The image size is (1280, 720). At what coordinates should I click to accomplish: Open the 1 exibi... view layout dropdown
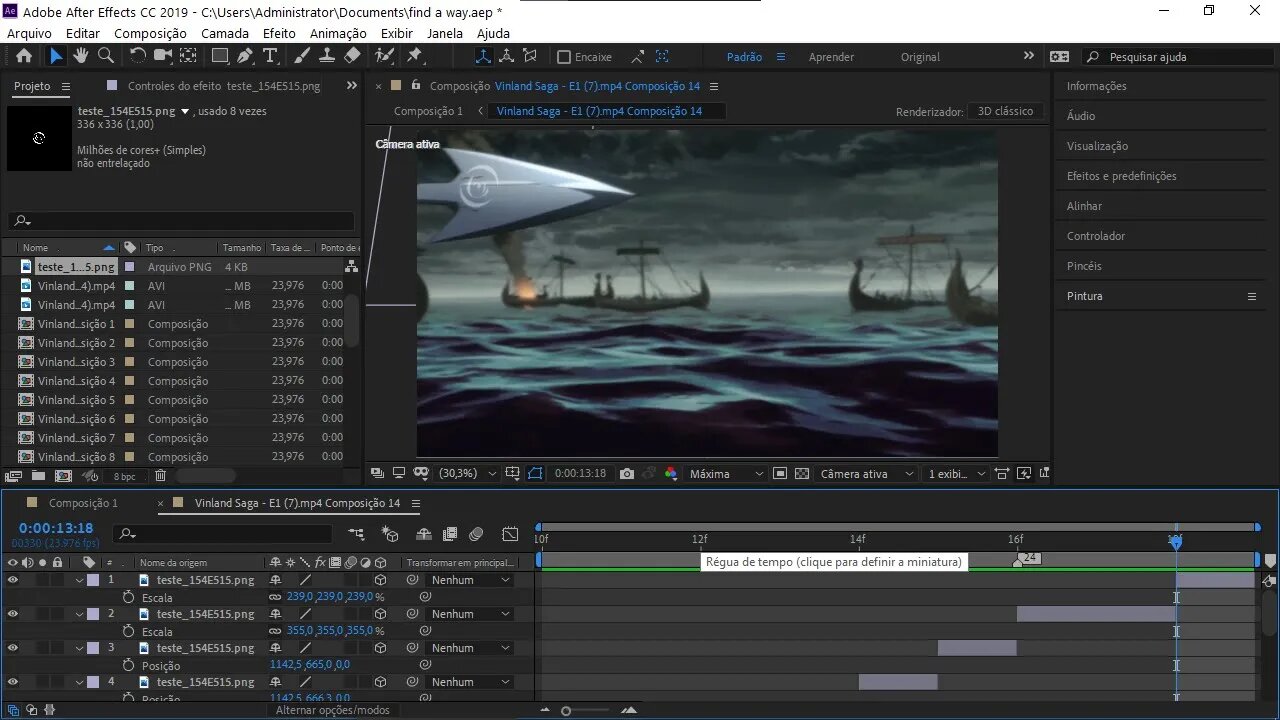coord(956,473)
